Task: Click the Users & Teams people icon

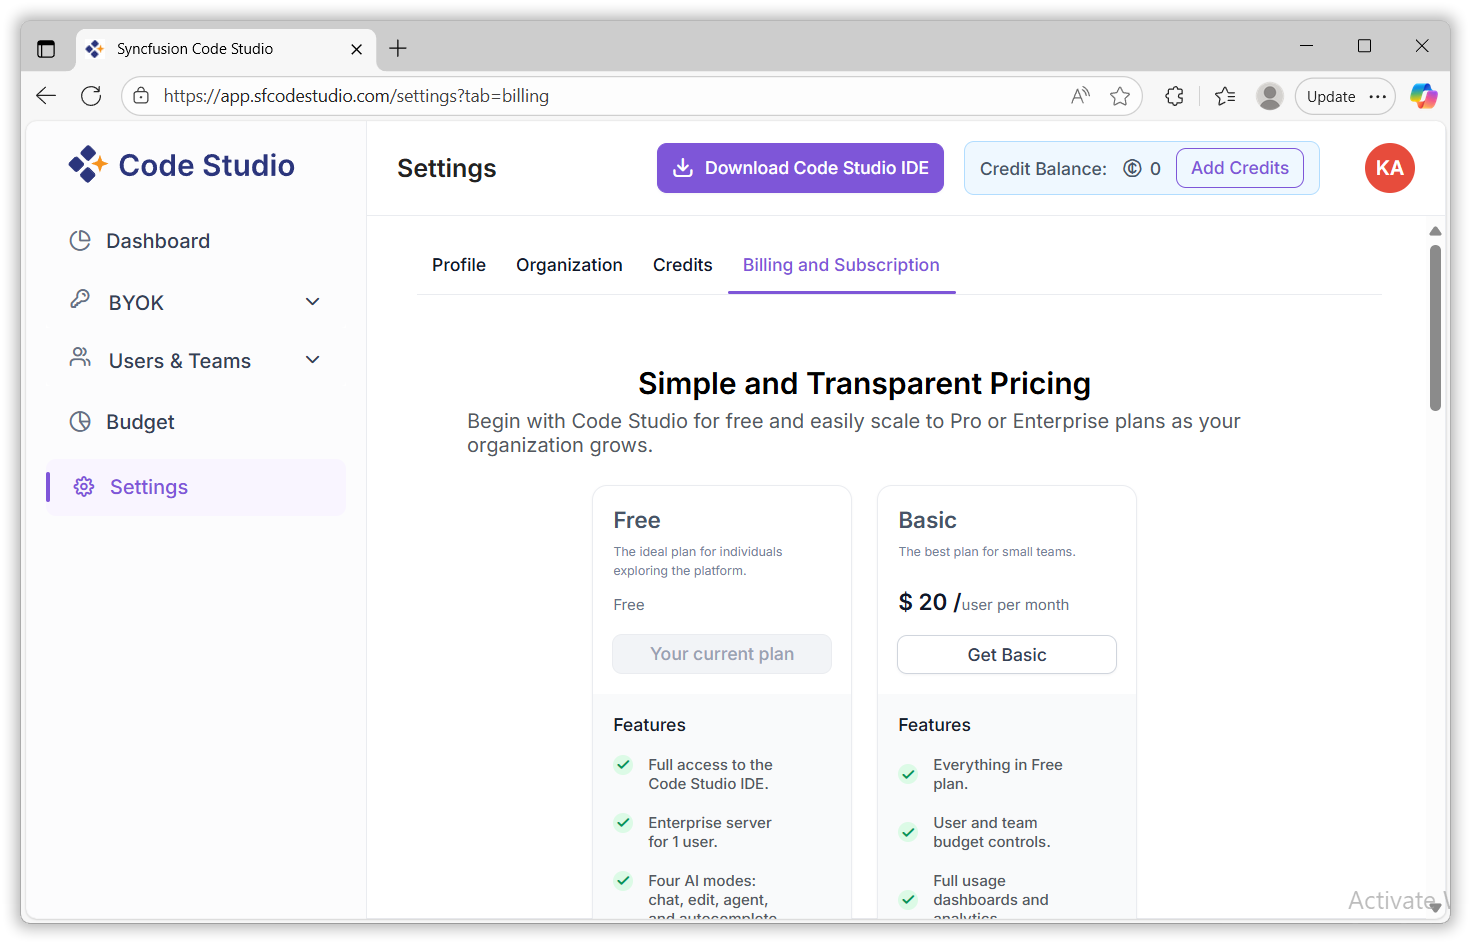Action: [80, 358]
